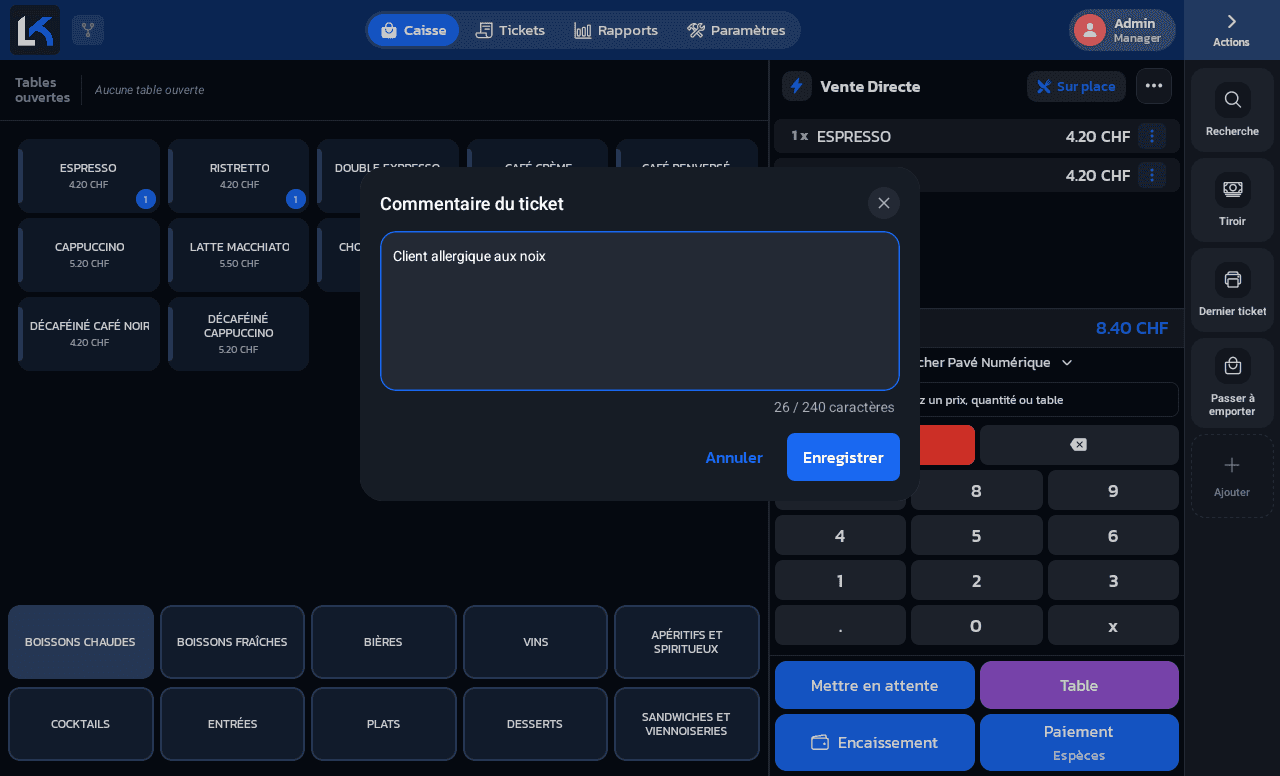Switch with Passer à emporter icon

point(1232,366)
